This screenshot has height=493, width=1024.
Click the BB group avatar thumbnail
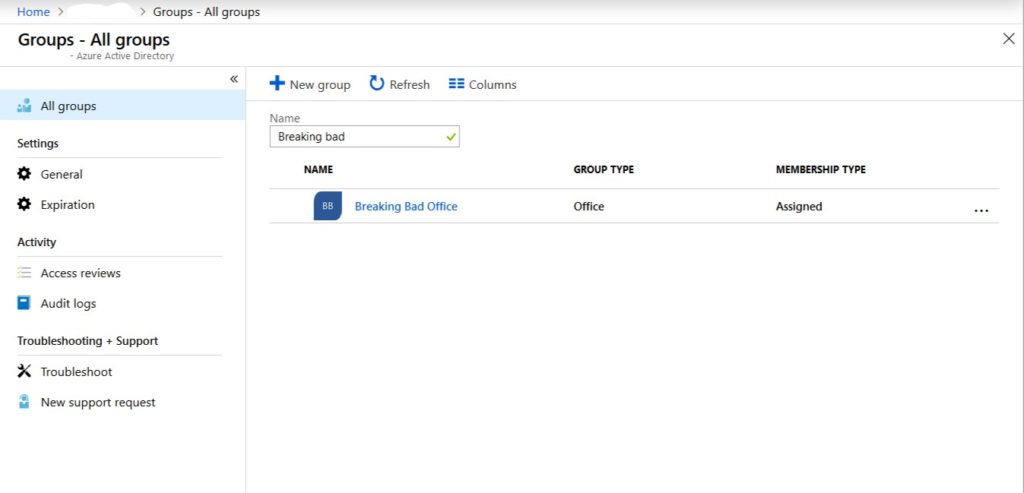(328, 206)
